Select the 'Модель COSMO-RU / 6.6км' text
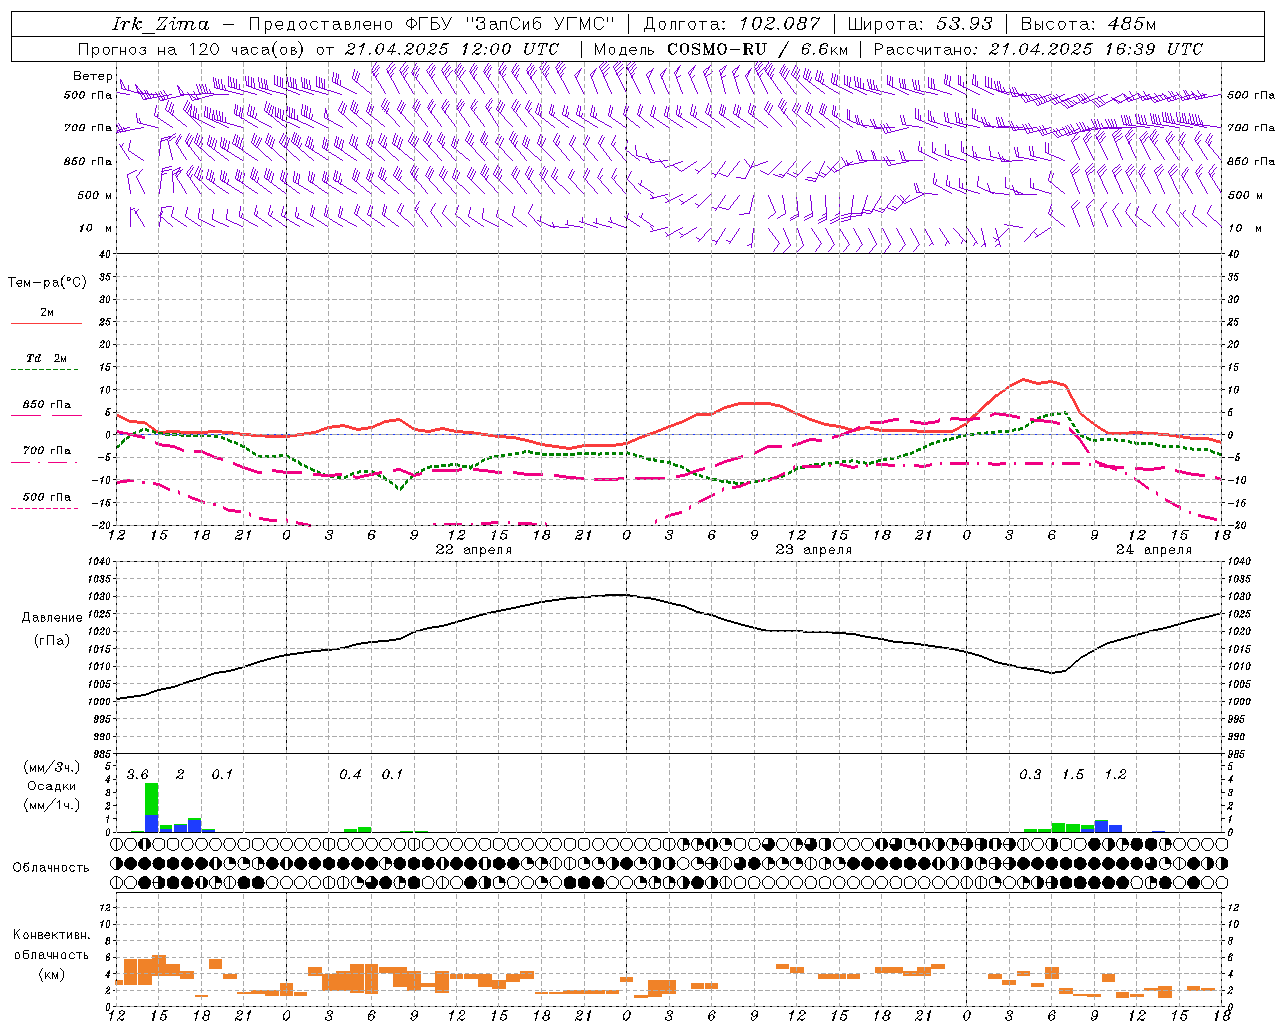 721,49
